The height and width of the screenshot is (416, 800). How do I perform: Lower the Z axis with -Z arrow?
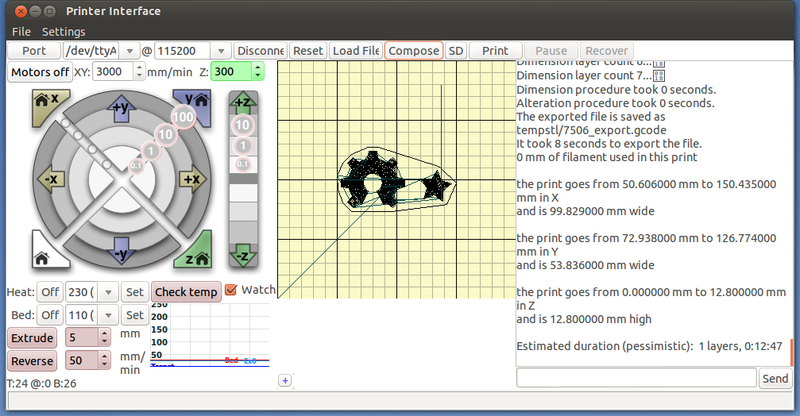(242, 257)
